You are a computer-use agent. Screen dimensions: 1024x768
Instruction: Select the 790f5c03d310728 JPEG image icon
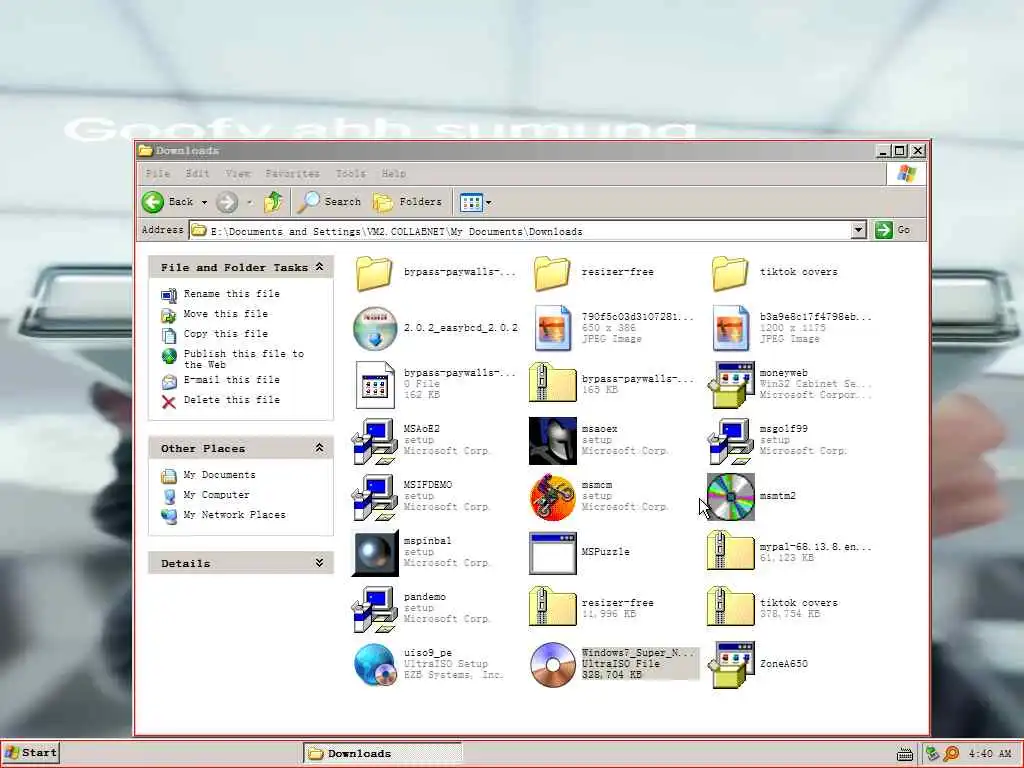(x=552, y=328)
